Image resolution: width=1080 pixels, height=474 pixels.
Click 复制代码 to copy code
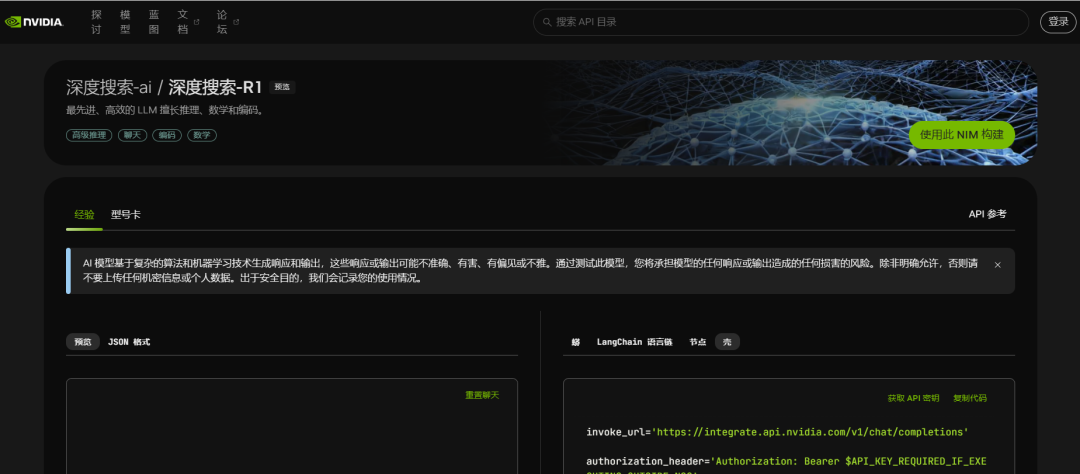[x=970, y=398]
